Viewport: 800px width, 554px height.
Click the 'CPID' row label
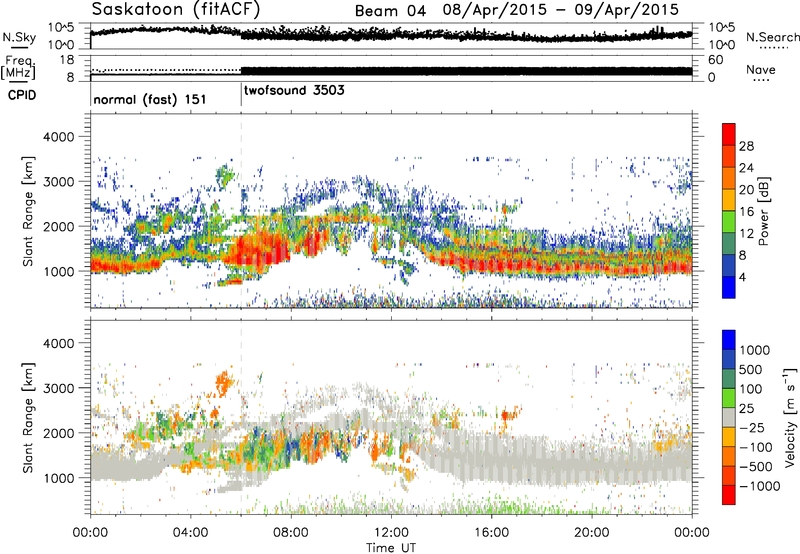coord(22,95)
